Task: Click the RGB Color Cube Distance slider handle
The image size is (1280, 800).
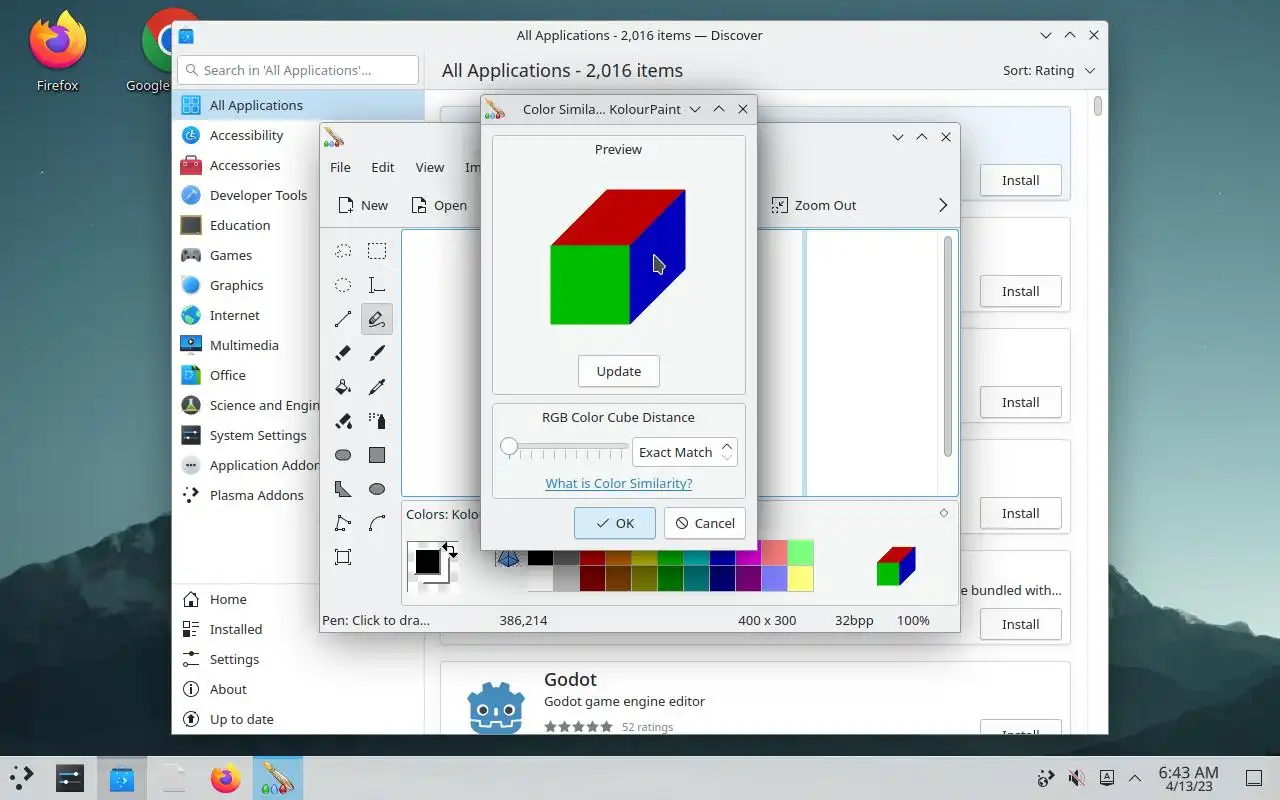Action: (509, 447)
